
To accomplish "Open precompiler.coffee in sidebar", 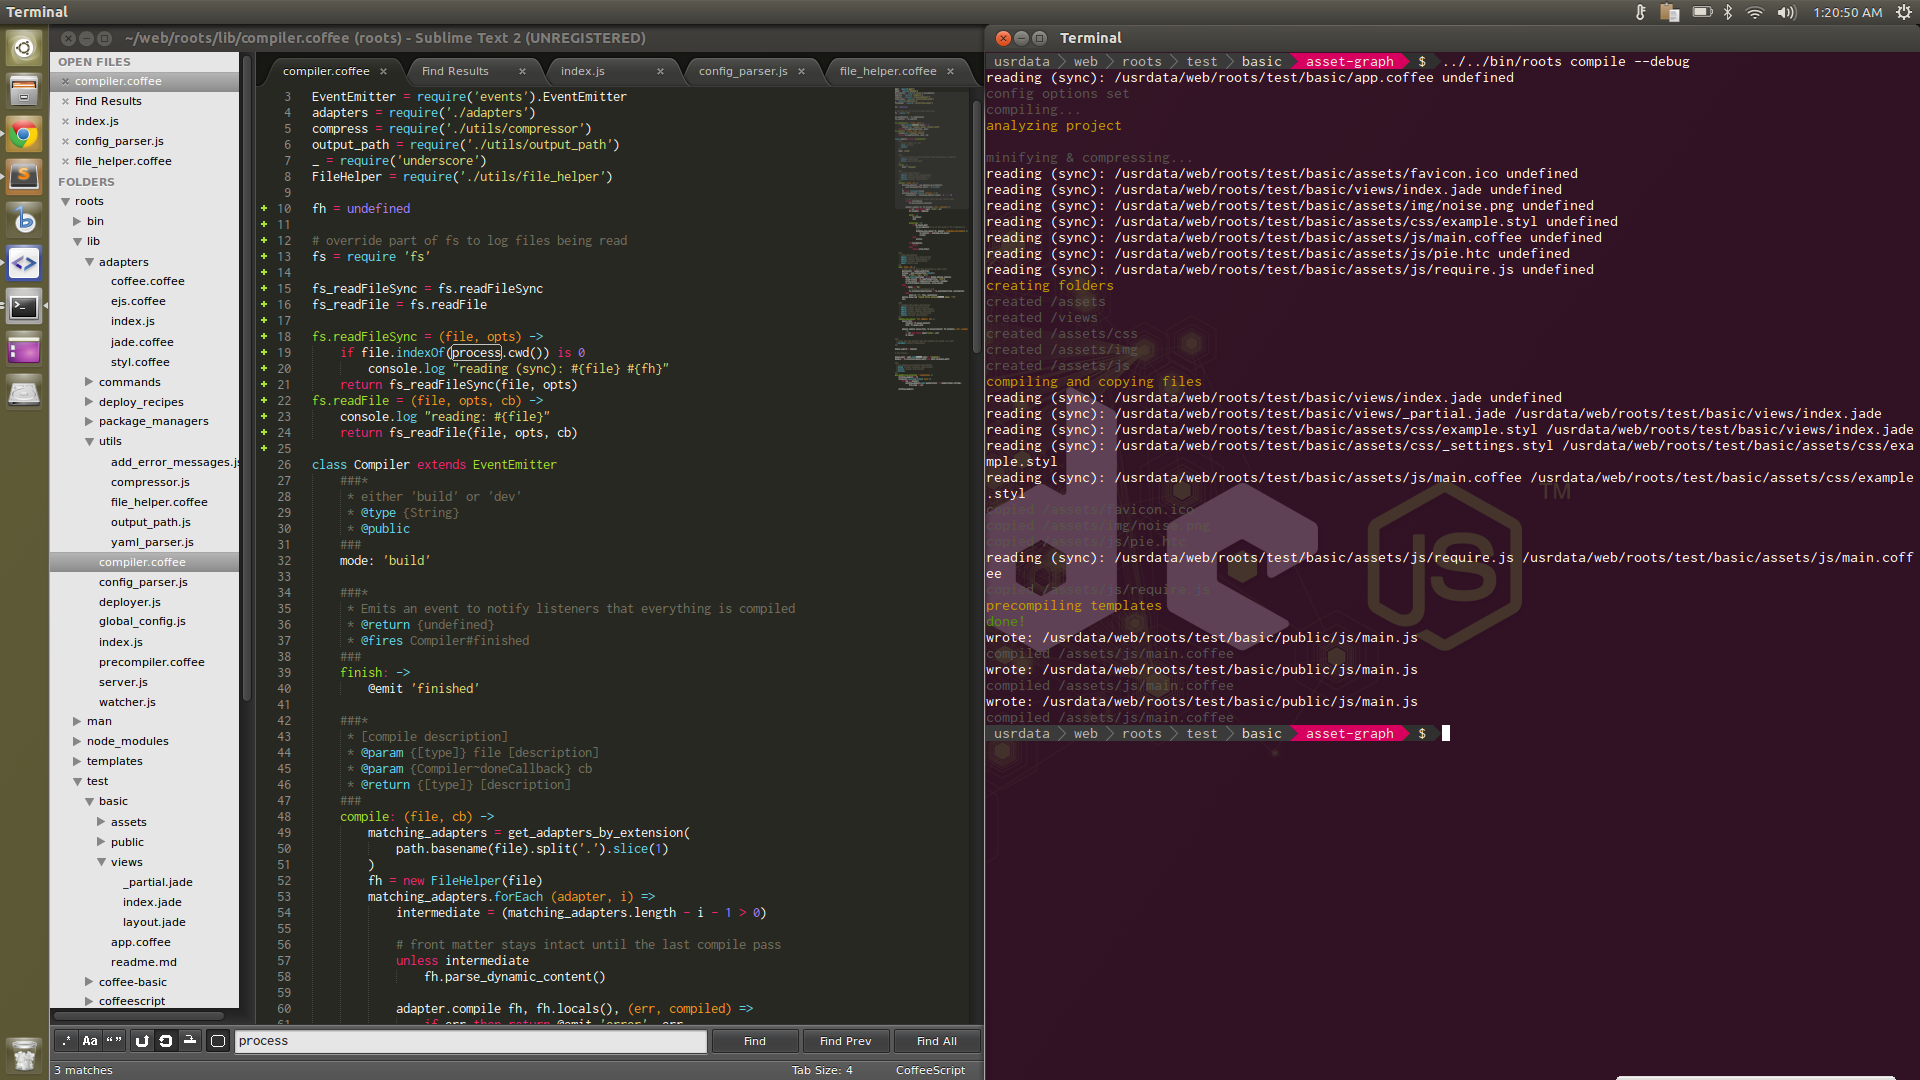I will tap(151, 662).
